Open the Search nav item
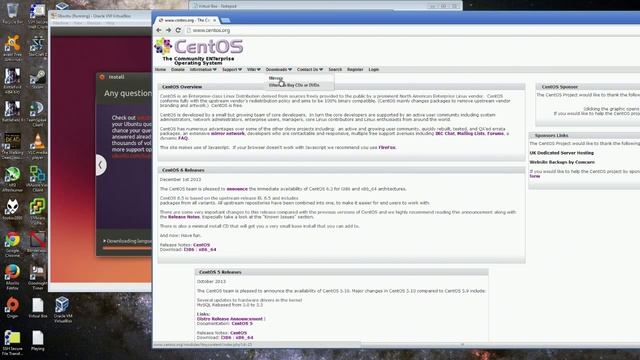 pyautogui.click(x=335, y=70)
